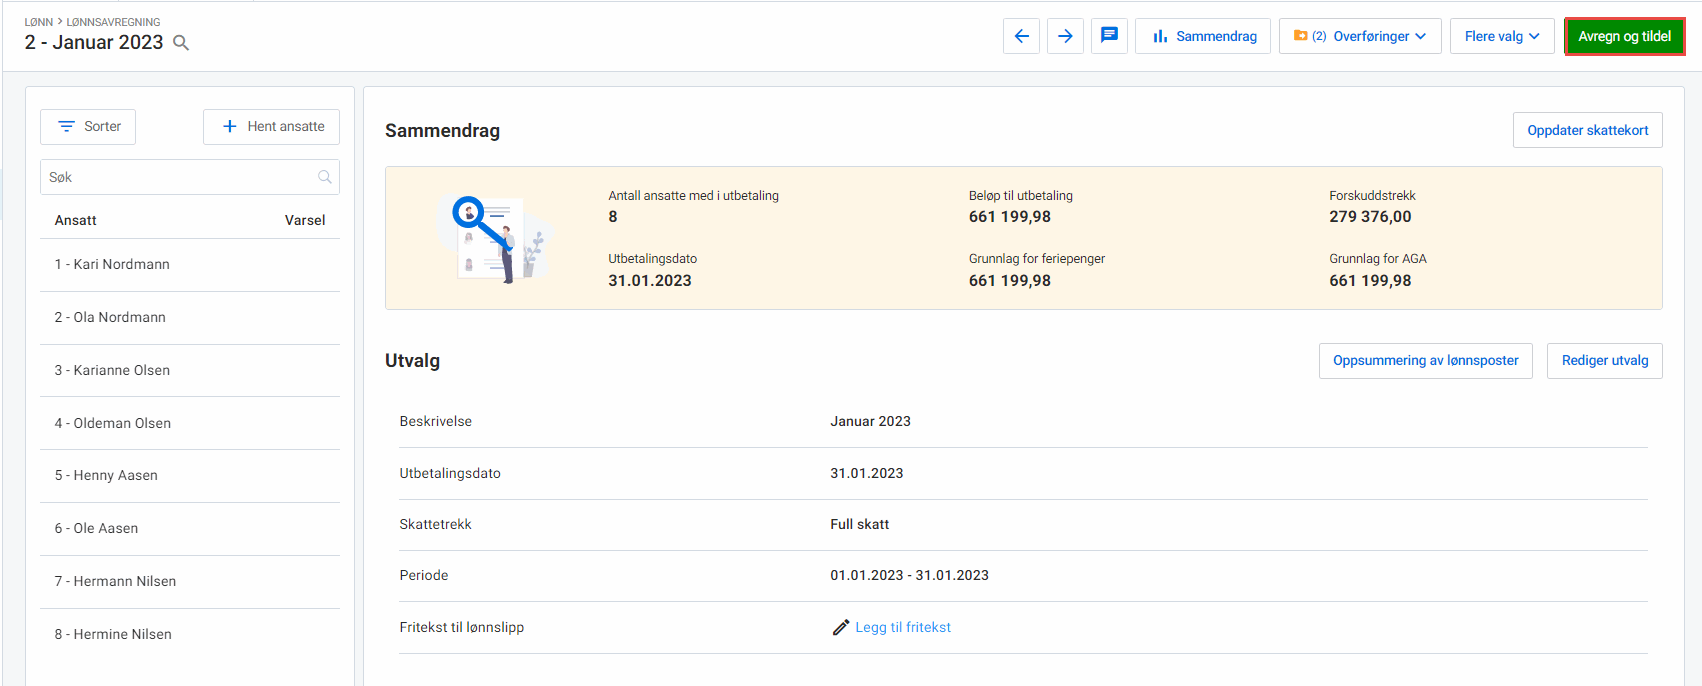
Task: Click Oppdater skattekort button
Action: pyautogui.click(x=1587, y=131)
